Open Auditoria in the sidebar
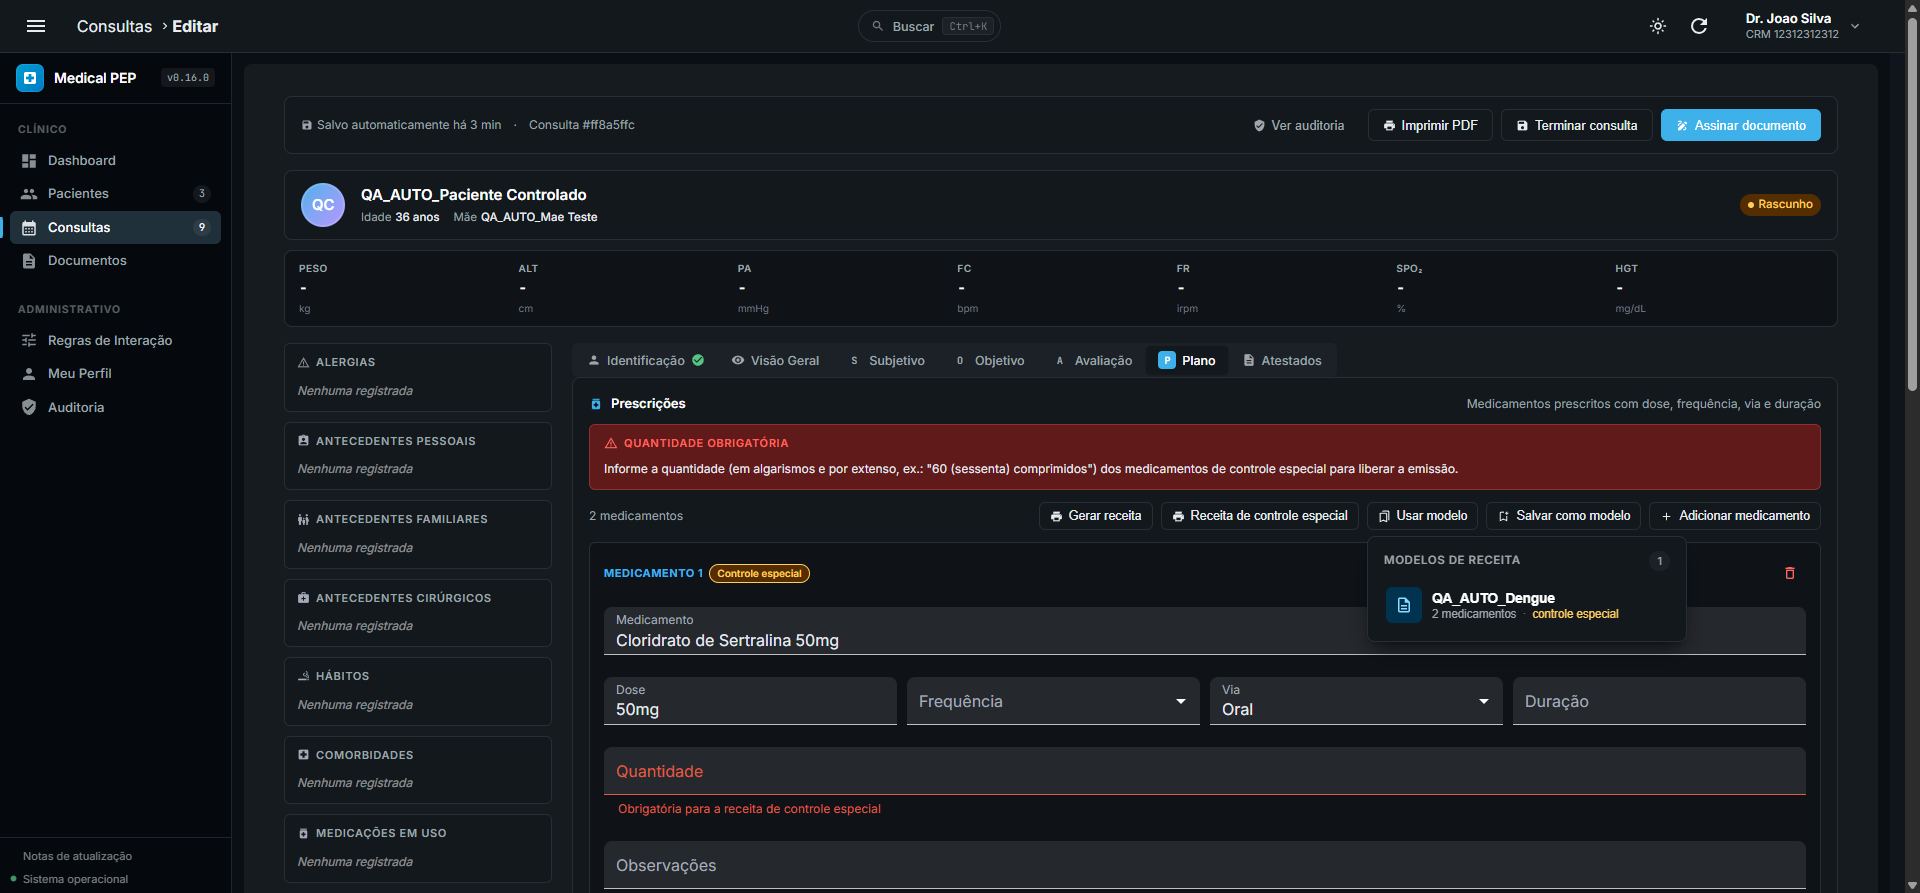This screenshot has width=1920, height=893. [115, 407]
